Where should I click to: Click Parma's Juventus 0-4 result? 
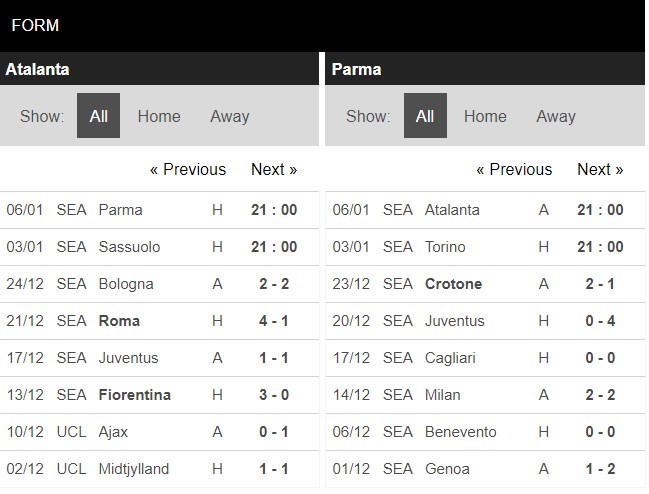600,321
